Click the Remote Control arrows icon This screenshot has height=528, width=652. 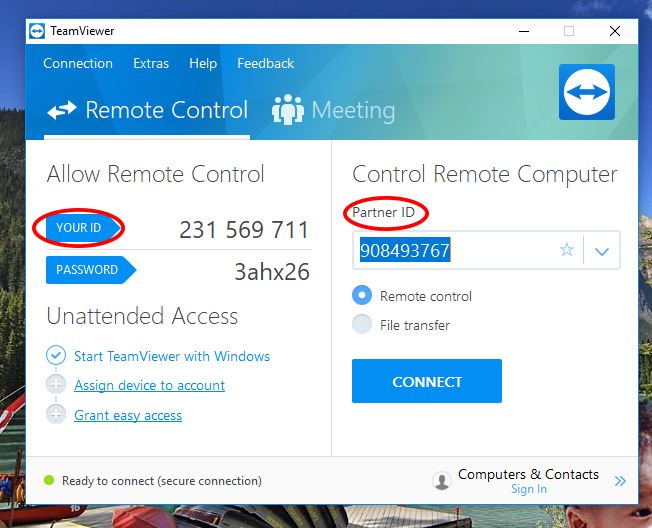point(62,111)
